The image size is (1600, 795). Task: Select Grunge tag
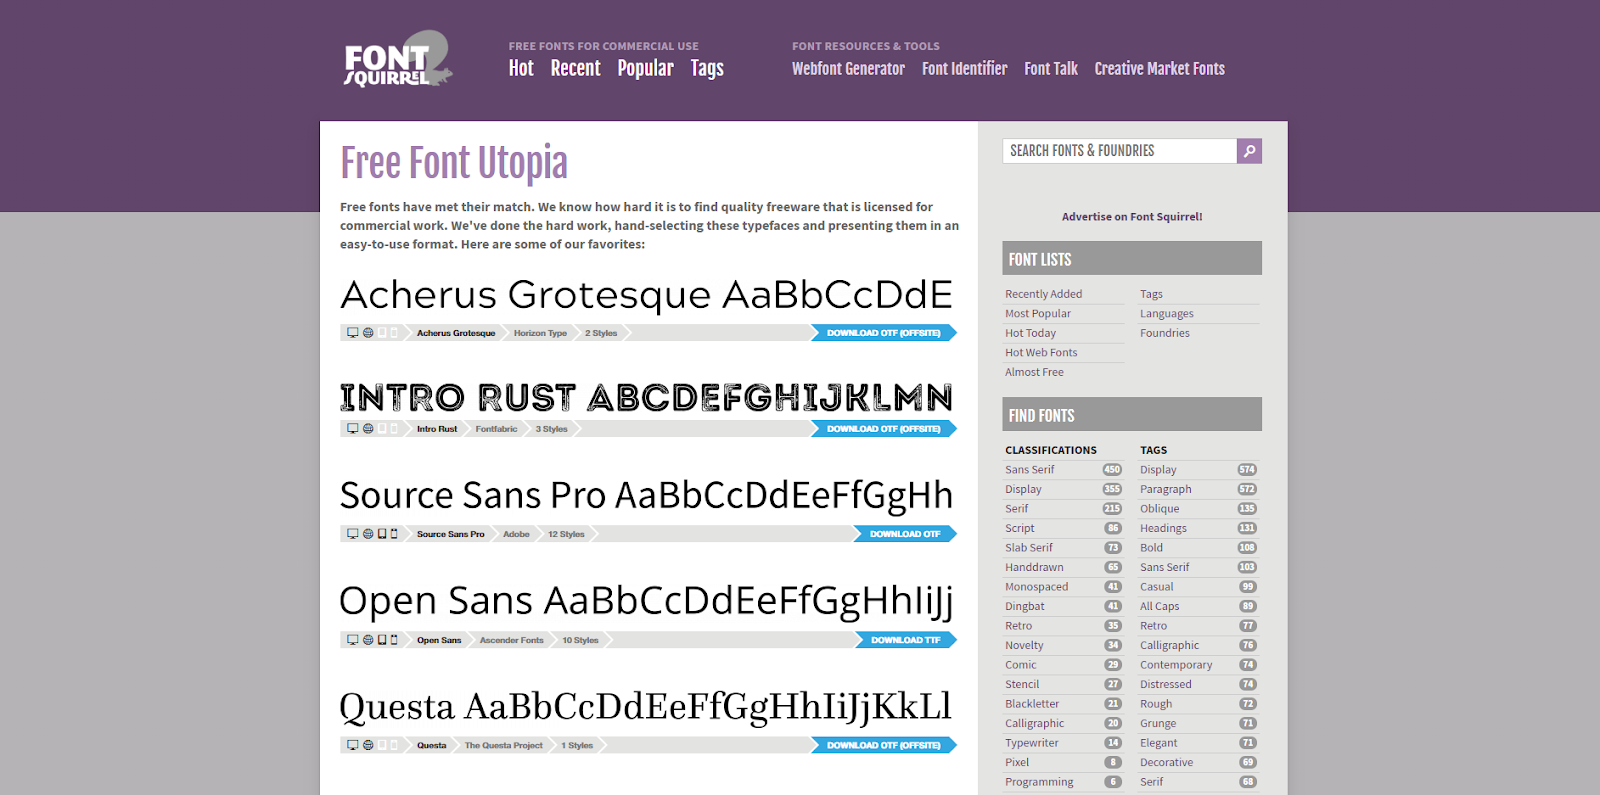[x=1158, y=724]
